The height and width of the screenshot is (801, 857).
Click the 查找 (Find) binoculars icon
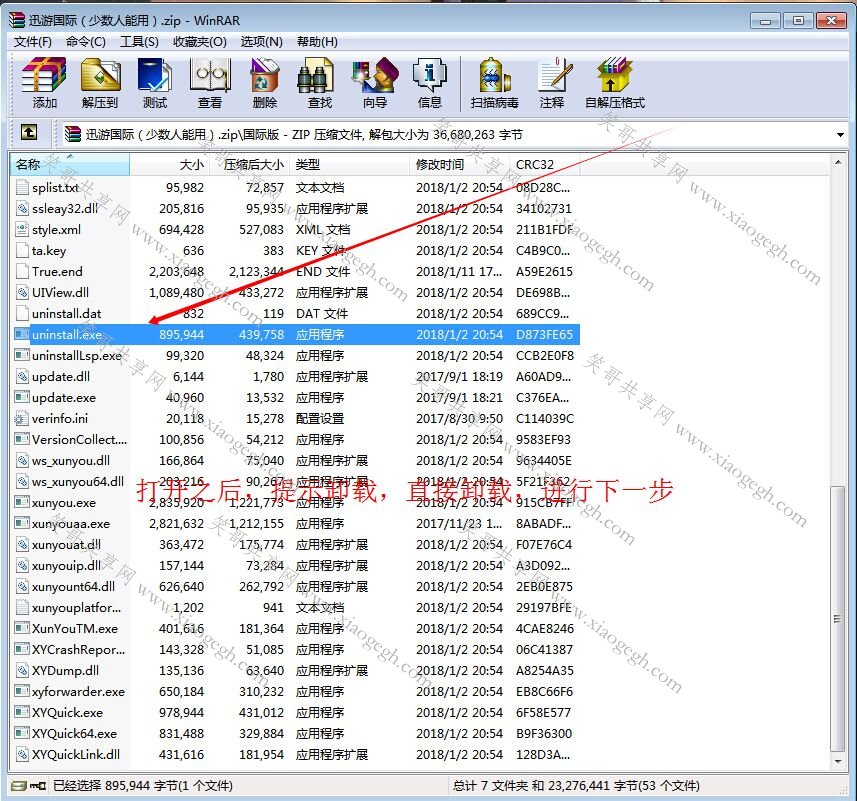pyautogui.click(x=320, y=83)
